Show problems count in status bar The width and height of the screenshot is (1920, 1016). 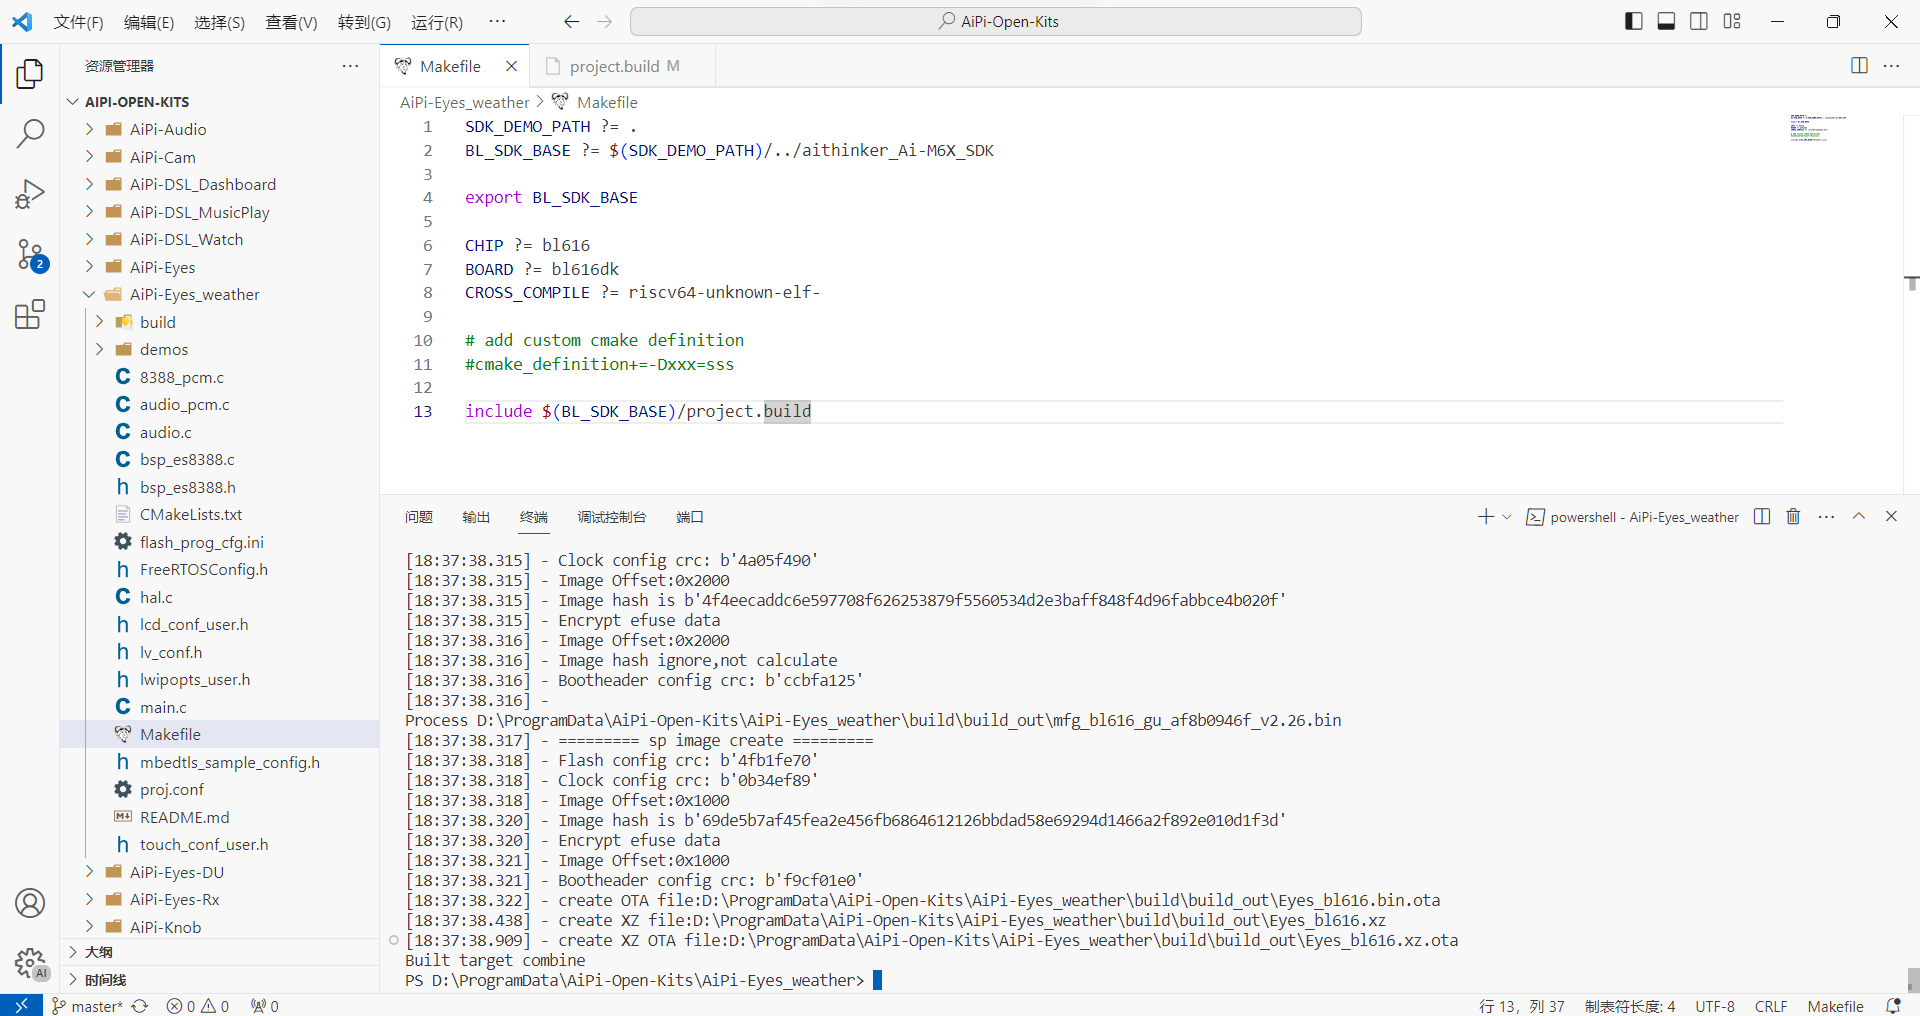pos(198,1006)
